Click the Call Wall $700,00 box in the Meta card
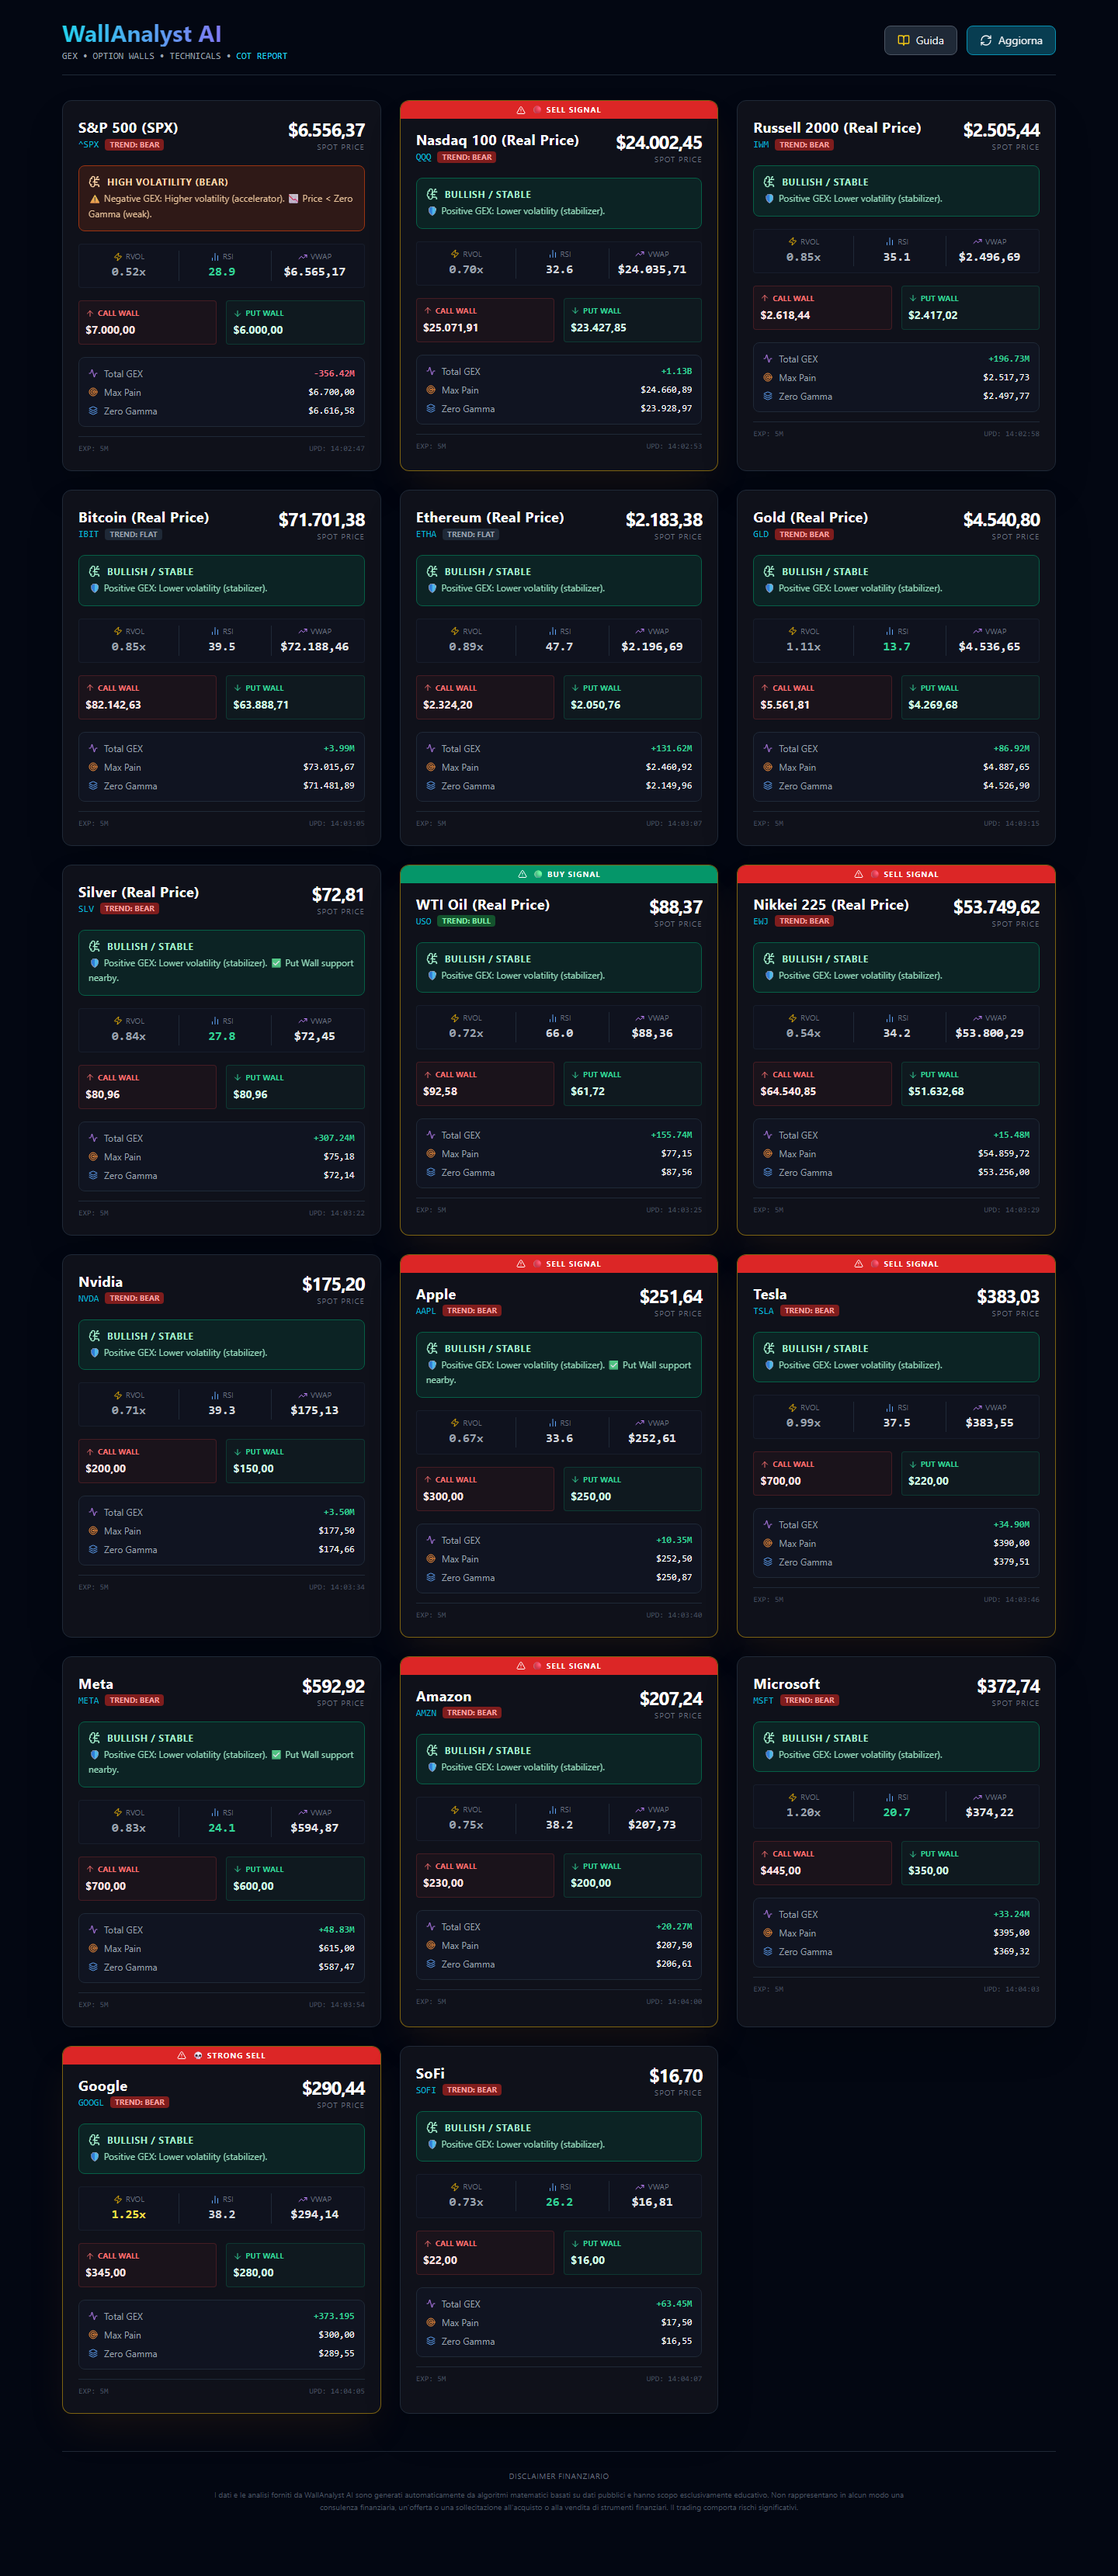This screenshot has height=2576, width=1118. (147, 1879)
